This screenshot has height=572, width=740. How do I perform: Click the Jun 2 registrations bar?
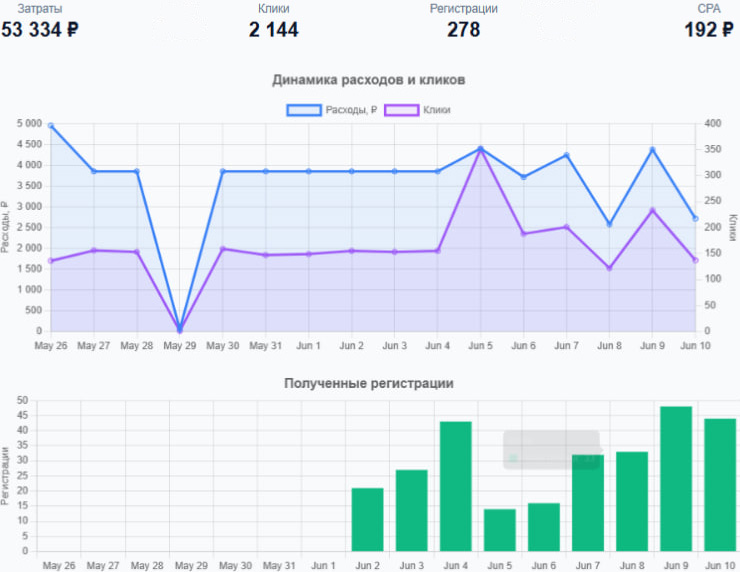tap(368, 519)
